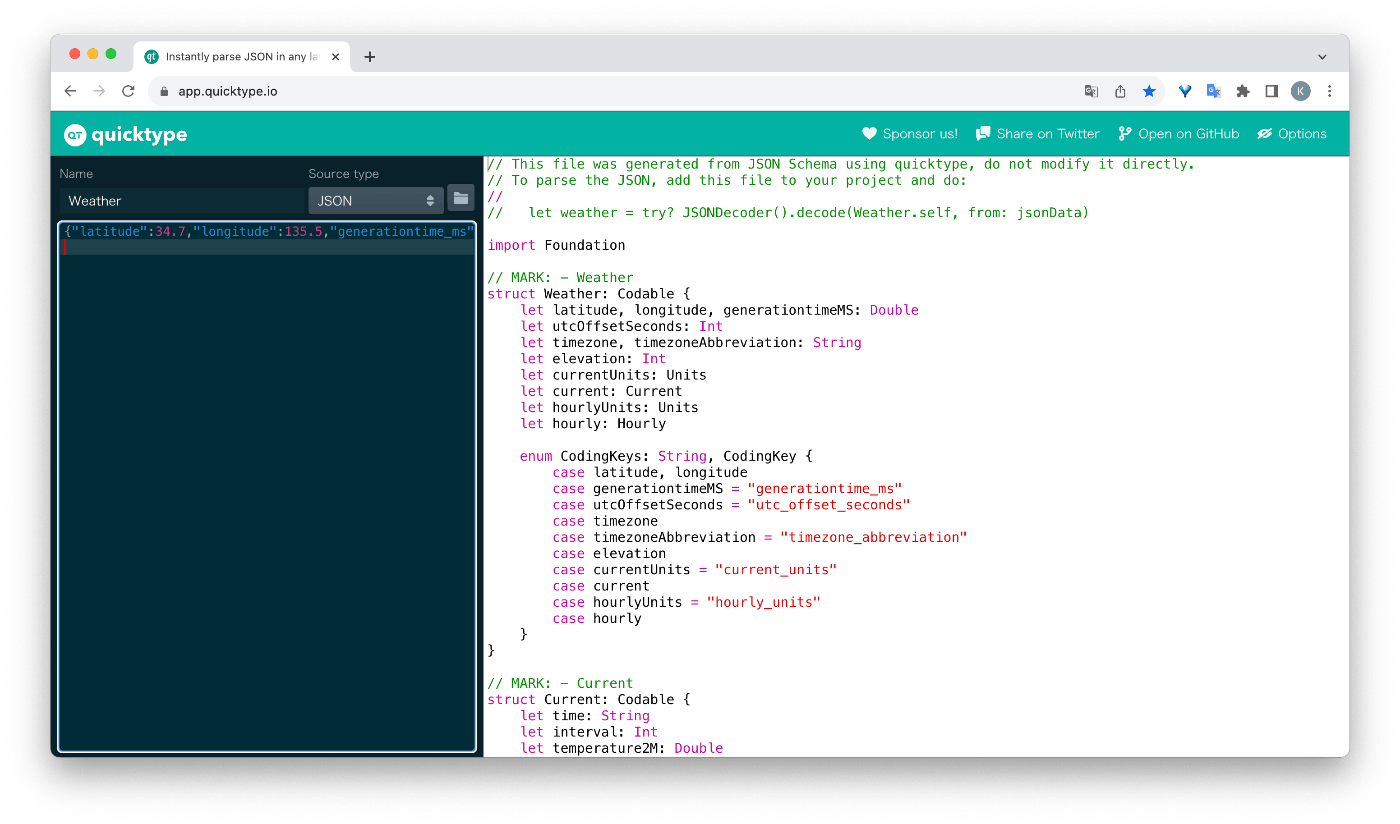Screen dimensions: 1400x824
Task: Click the let hourlyUnits: Units line
Action: coord(609,407)
